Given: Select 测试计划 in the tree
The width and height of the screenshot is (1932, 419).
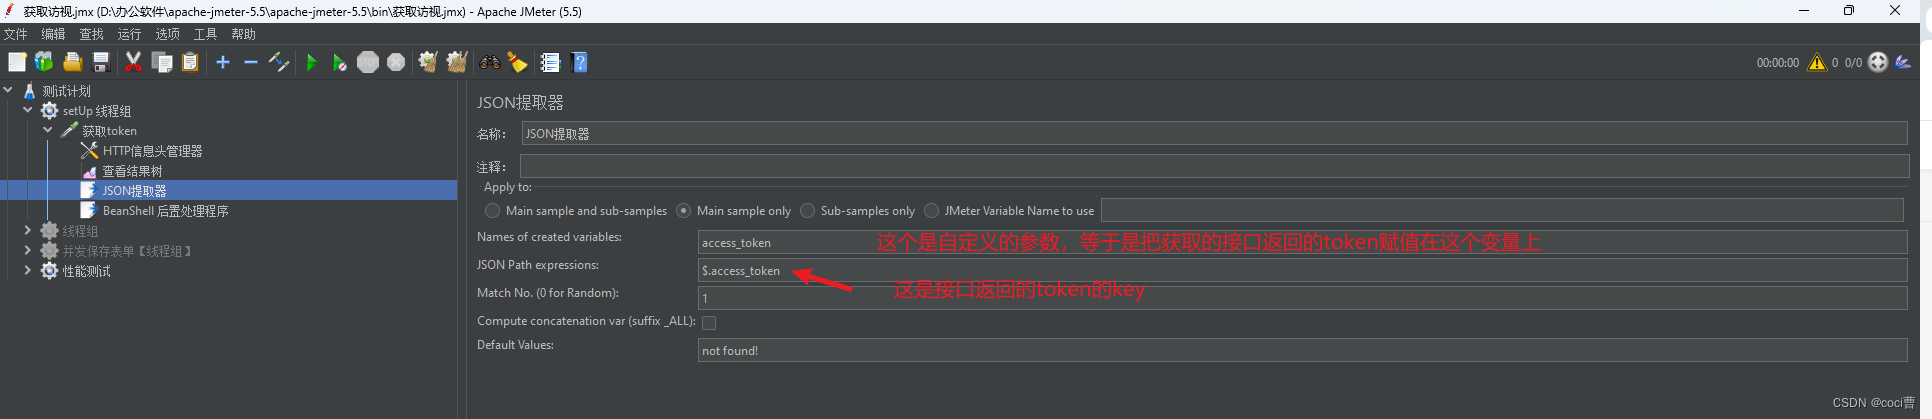Looking at the screenshot, I should 66,91.
